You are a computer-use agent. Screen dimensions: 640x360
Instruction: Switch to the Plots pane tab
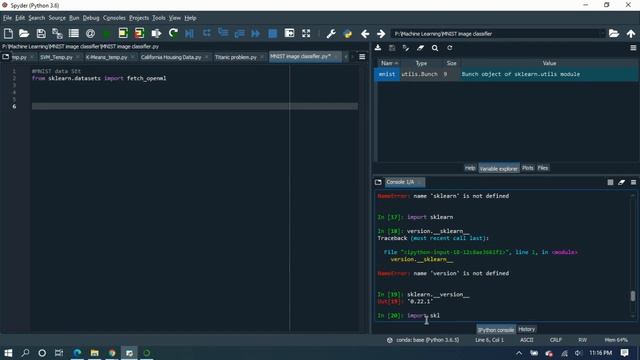[527, 168]
